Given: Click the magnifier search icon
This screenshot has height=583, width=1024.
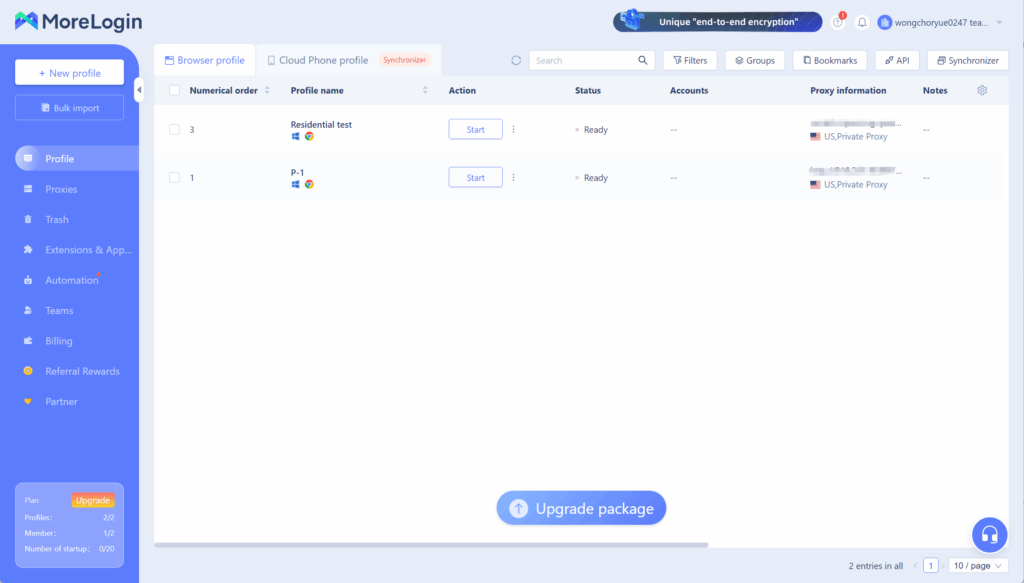Looking at the screenshot, I should [x=643, y=60].
